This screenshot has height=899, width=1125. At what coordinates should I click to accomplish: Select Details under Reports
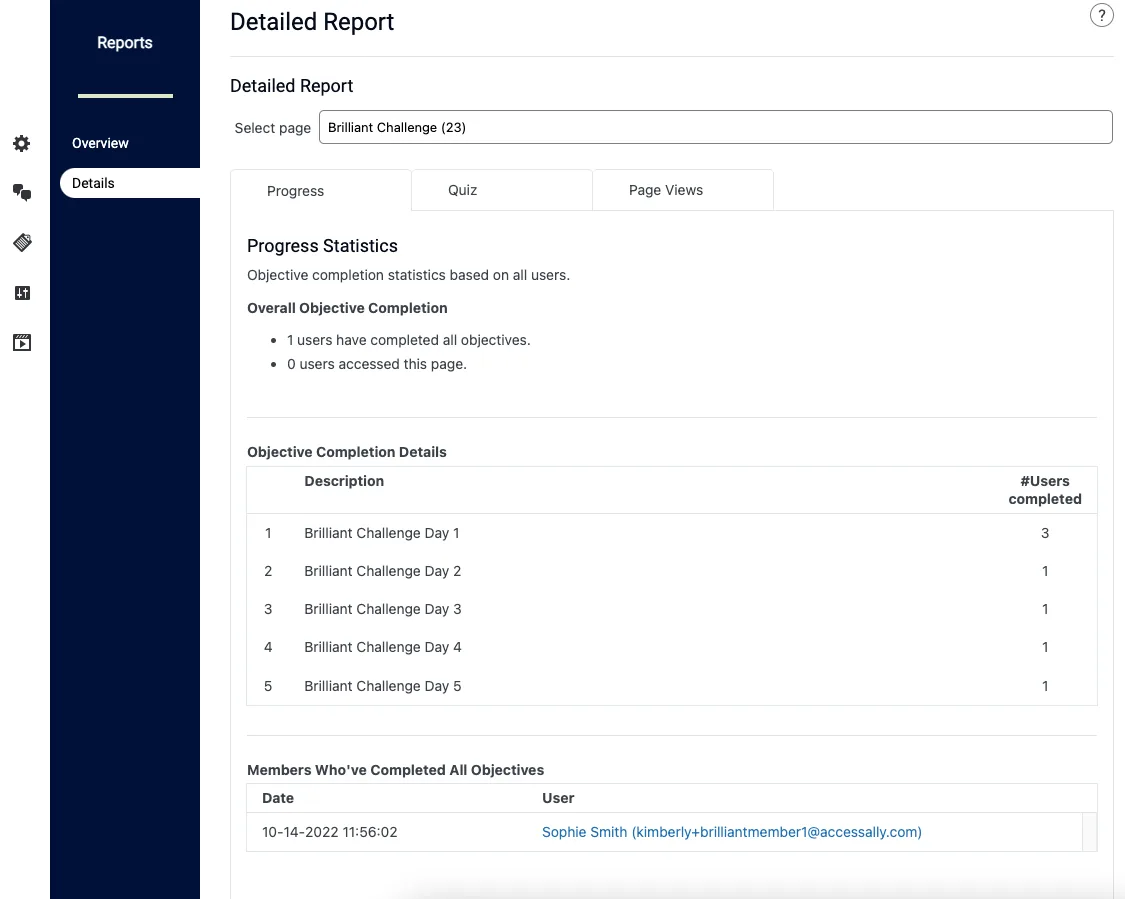coord(93,183)
